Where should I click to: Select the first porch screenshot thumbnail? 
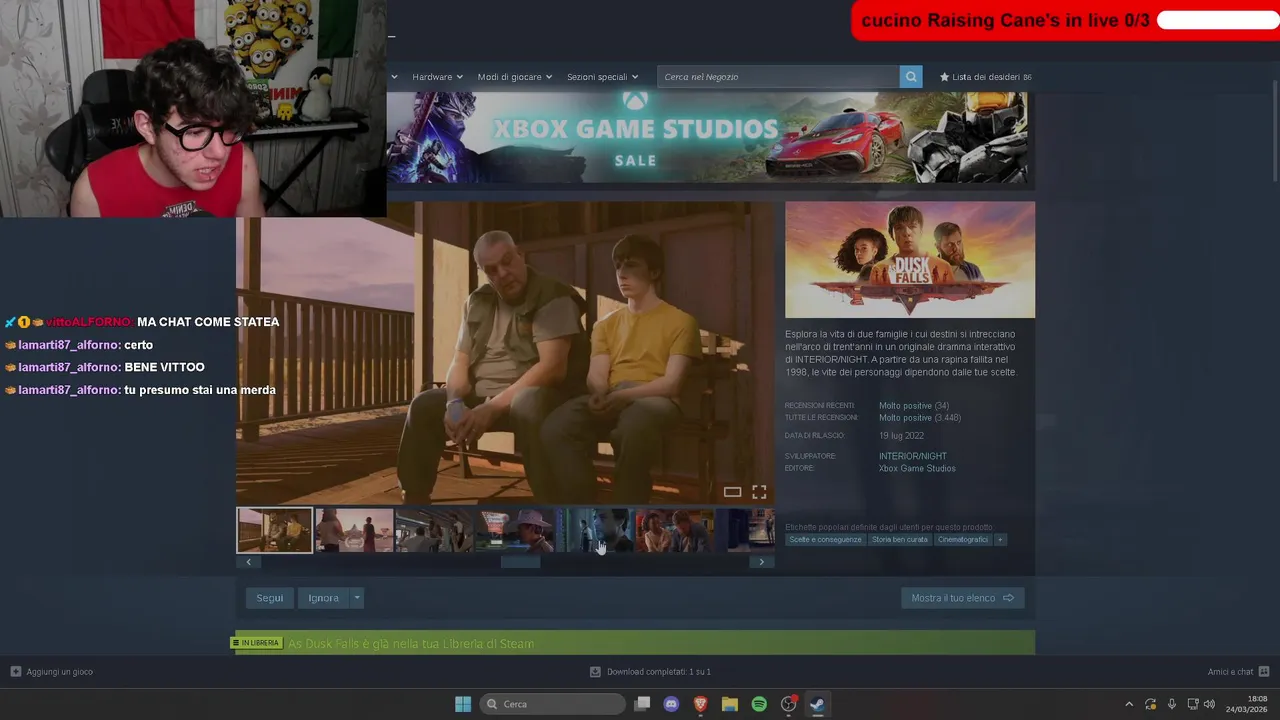(x=275, y=530)
